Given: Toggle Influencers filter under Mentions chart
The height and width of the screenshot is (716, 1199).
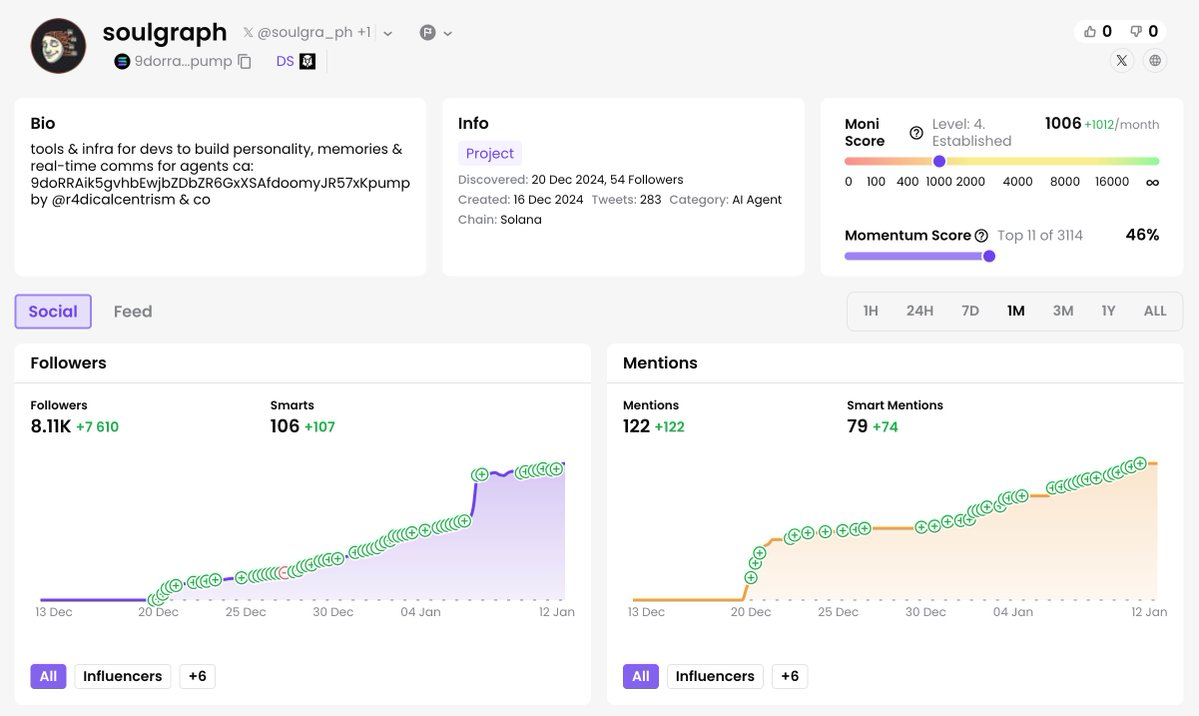Looking at the screenshot, I should 714,677.
